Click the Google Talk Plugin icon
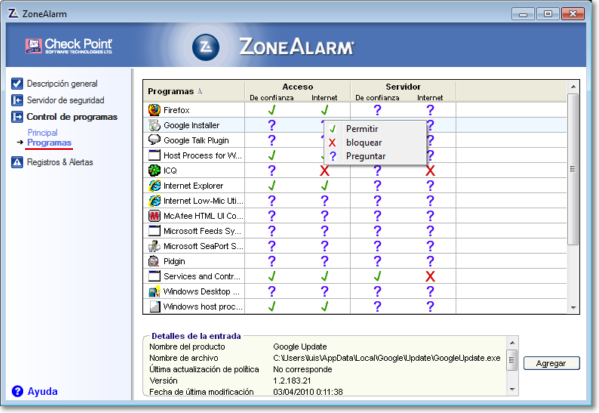Viewport: 599px width, 413px height. click(154, 140)
